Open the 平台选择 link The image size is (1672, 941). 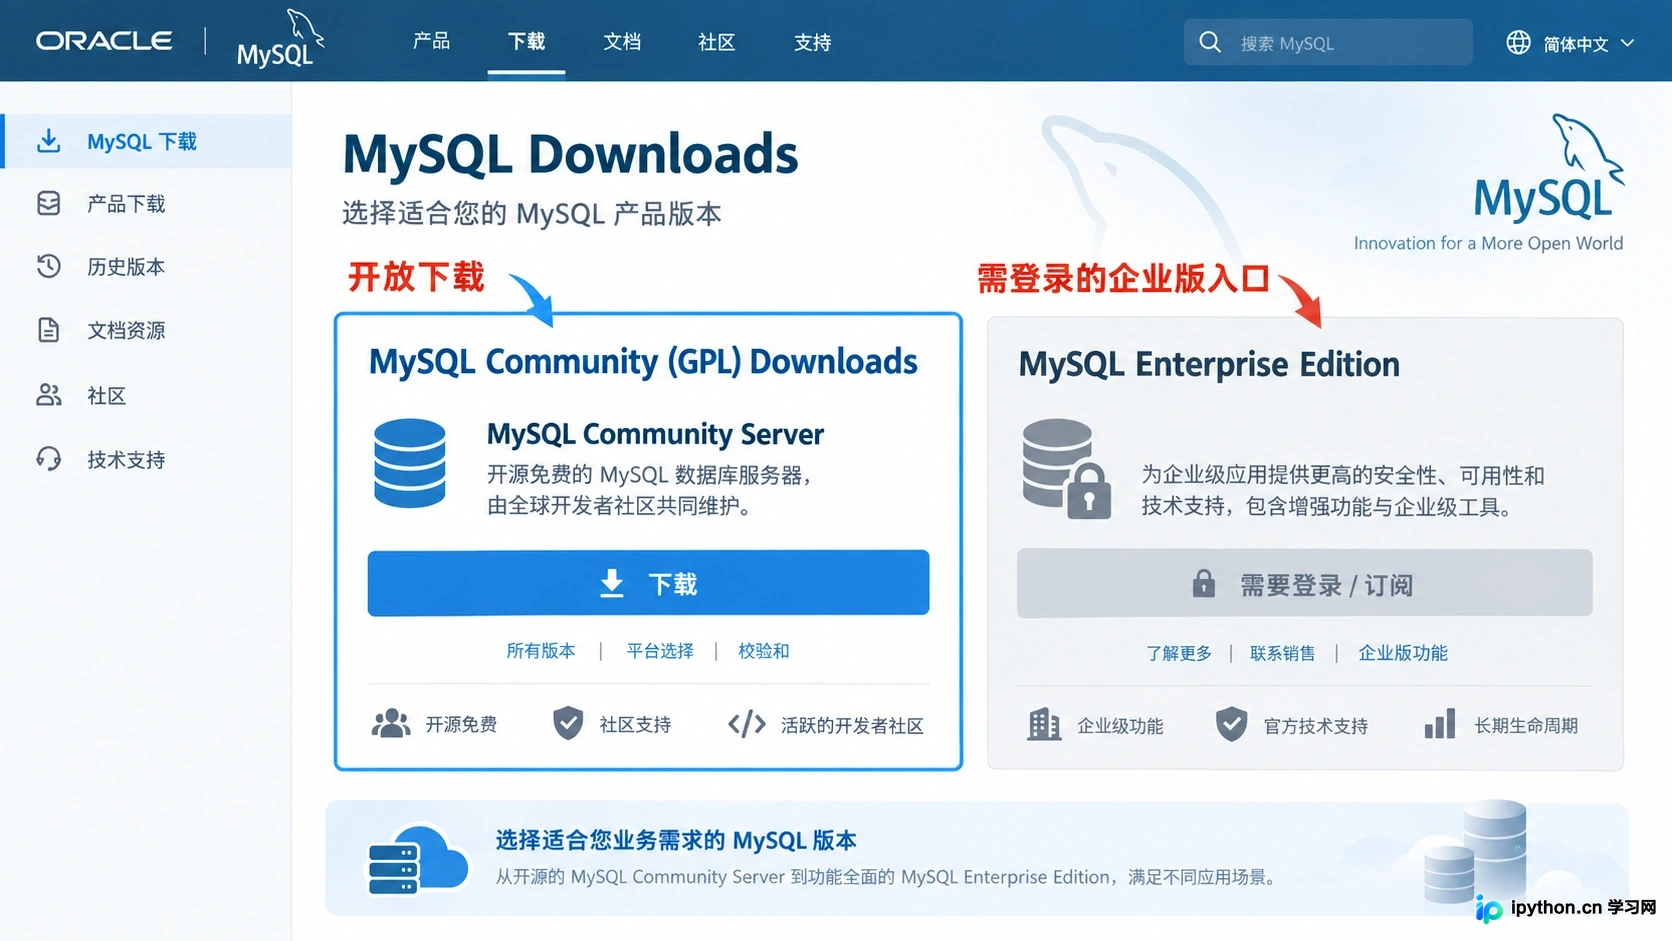[x=660, y=651]
